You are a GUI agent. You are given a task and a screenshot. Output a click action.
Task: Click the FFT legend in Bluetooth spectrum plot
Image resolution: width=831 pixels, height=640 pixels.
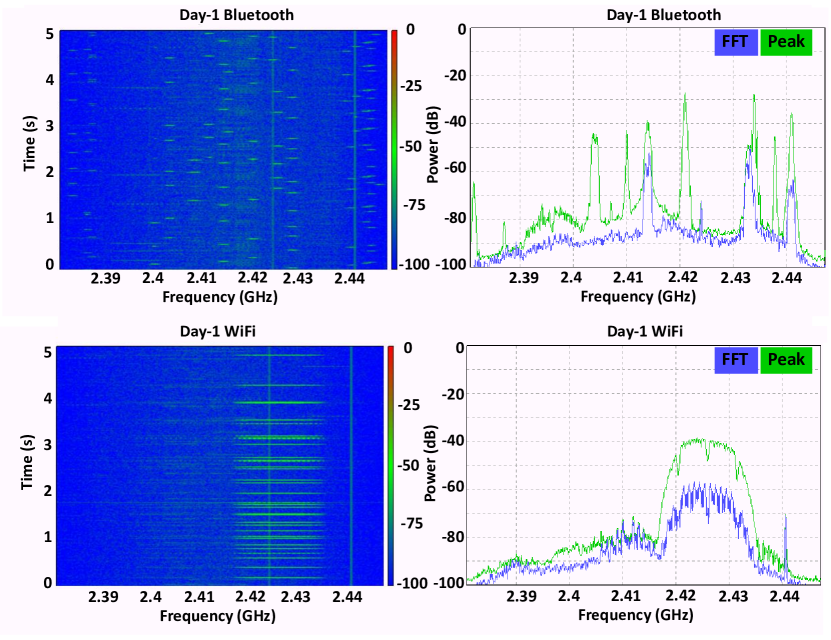[736, 42]
